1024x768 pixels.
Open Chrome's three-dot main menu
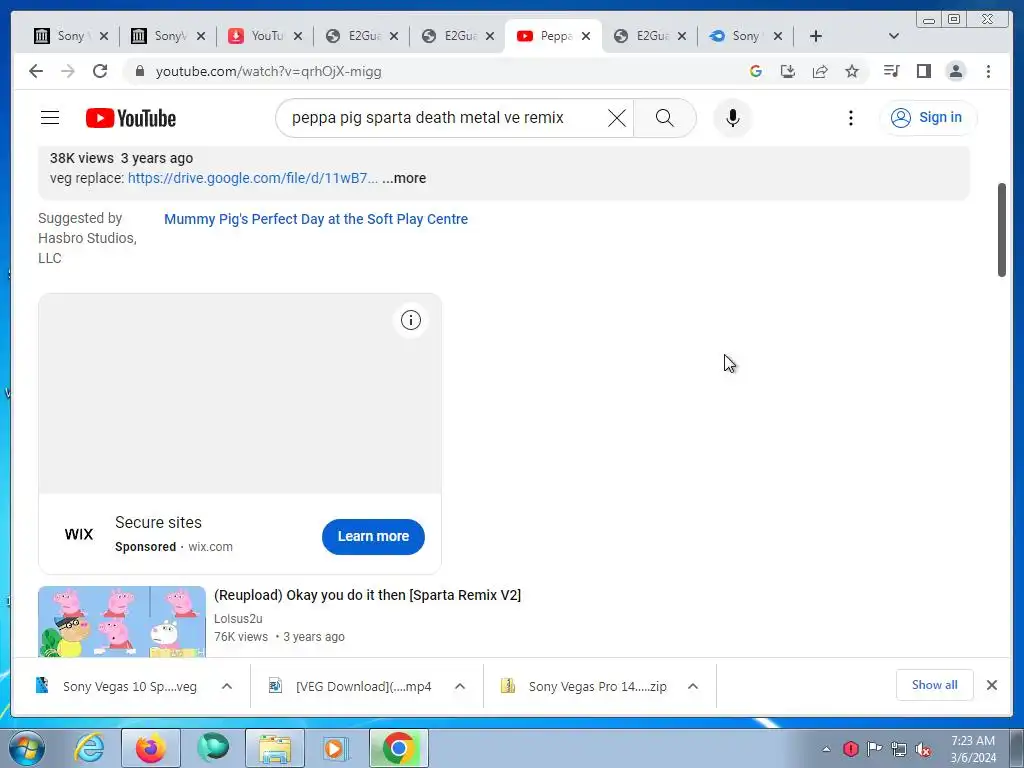[988, 71]
